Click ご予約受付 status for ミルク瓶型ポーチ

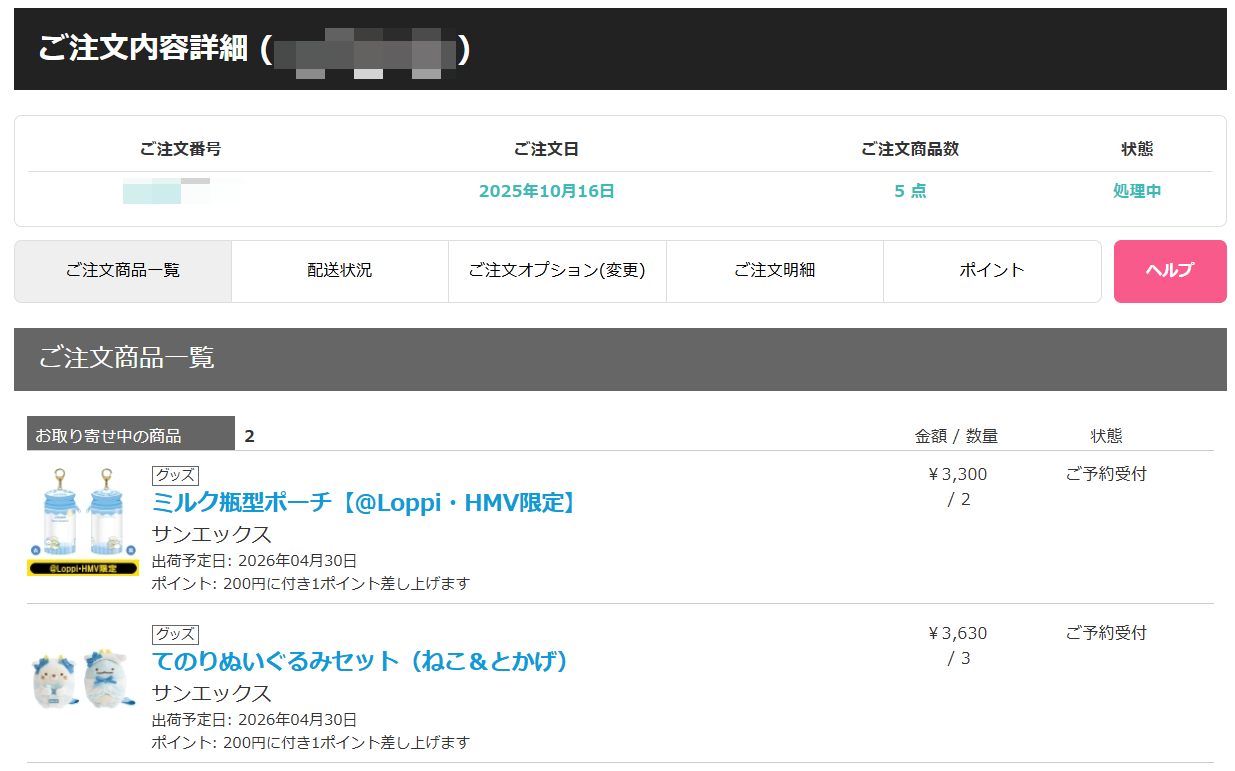[1106, 474]
